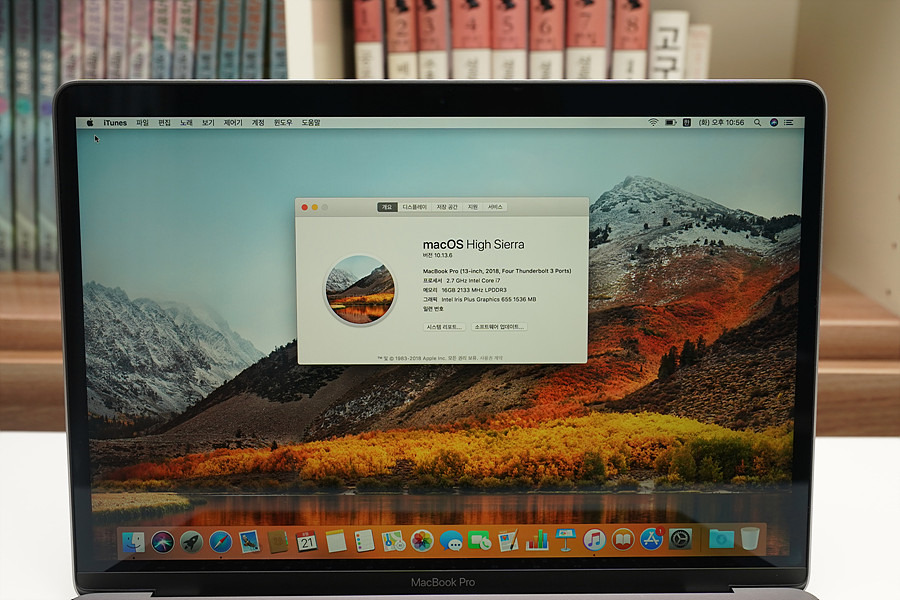The height and width of the screenshot is (600, 900).
Task: Open Spotlight search magnifier in menu bar
Action: [x=758, y=122]
